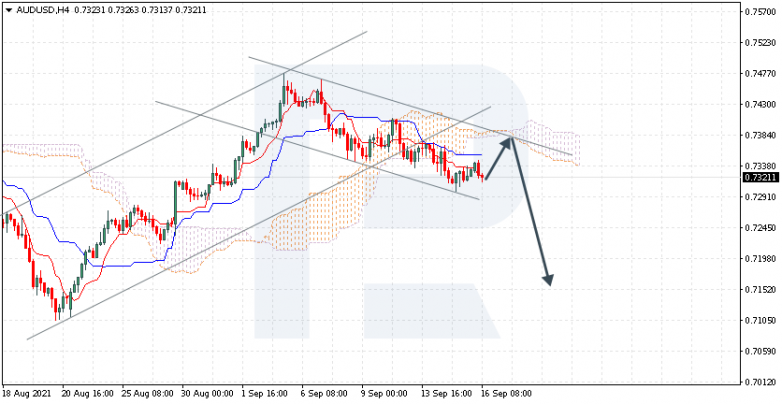Click price axis label 0.75700
The height and width of the screenshot is (404, 782).
[x=761, y=12]
